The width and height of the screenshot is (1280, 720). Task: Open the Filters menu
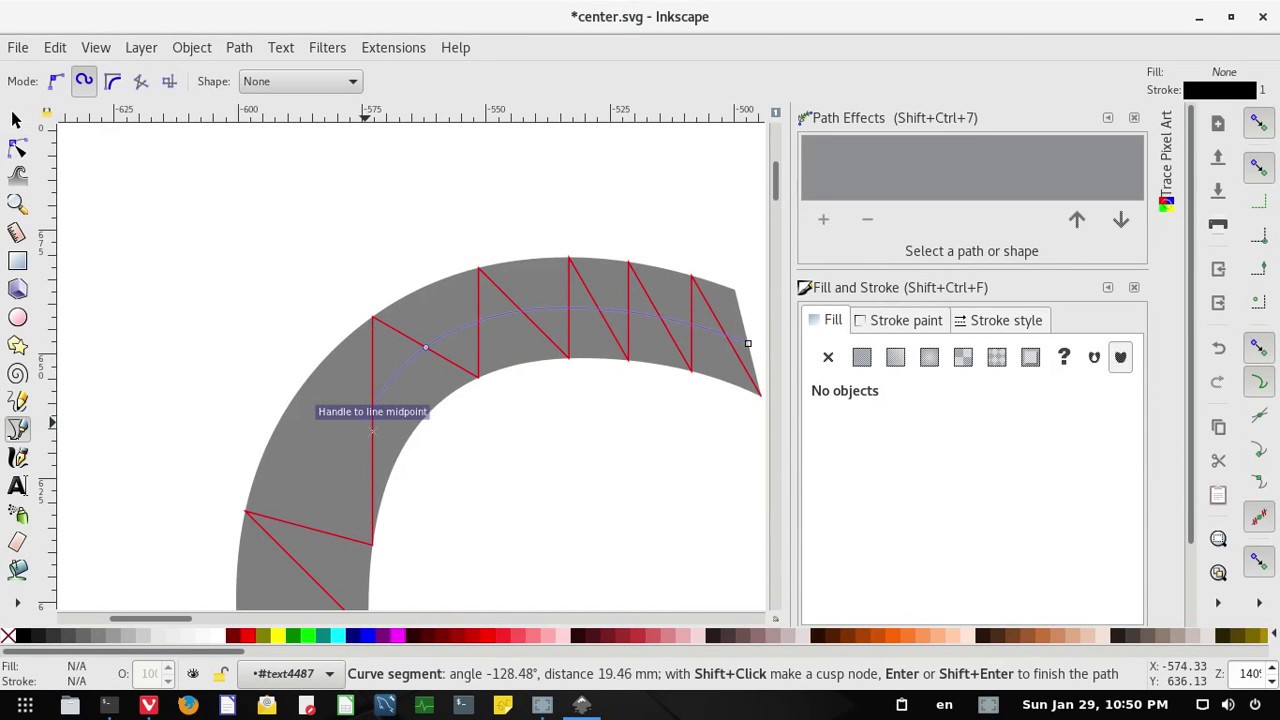pos(327,47)
